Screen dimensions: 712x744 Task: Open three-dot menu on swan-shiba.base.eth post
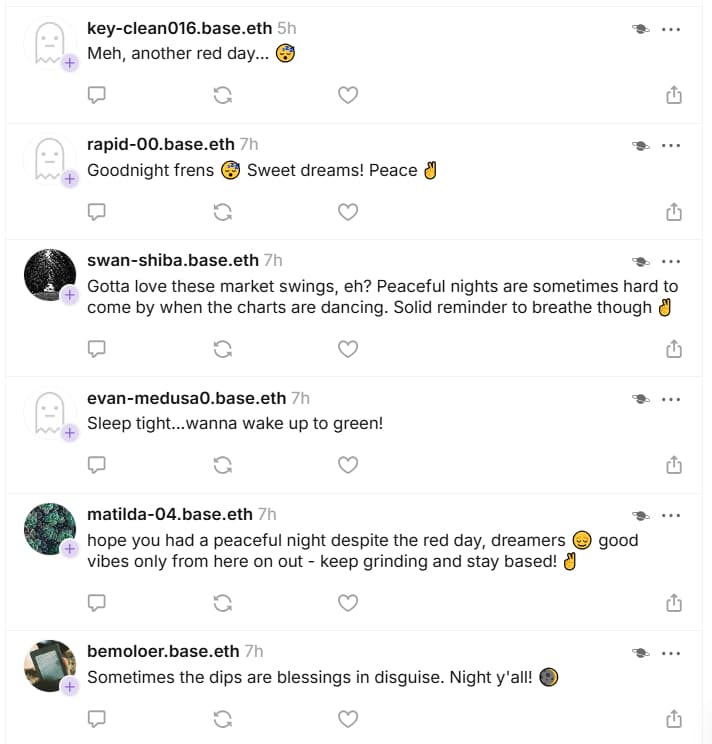pos(671,262)
